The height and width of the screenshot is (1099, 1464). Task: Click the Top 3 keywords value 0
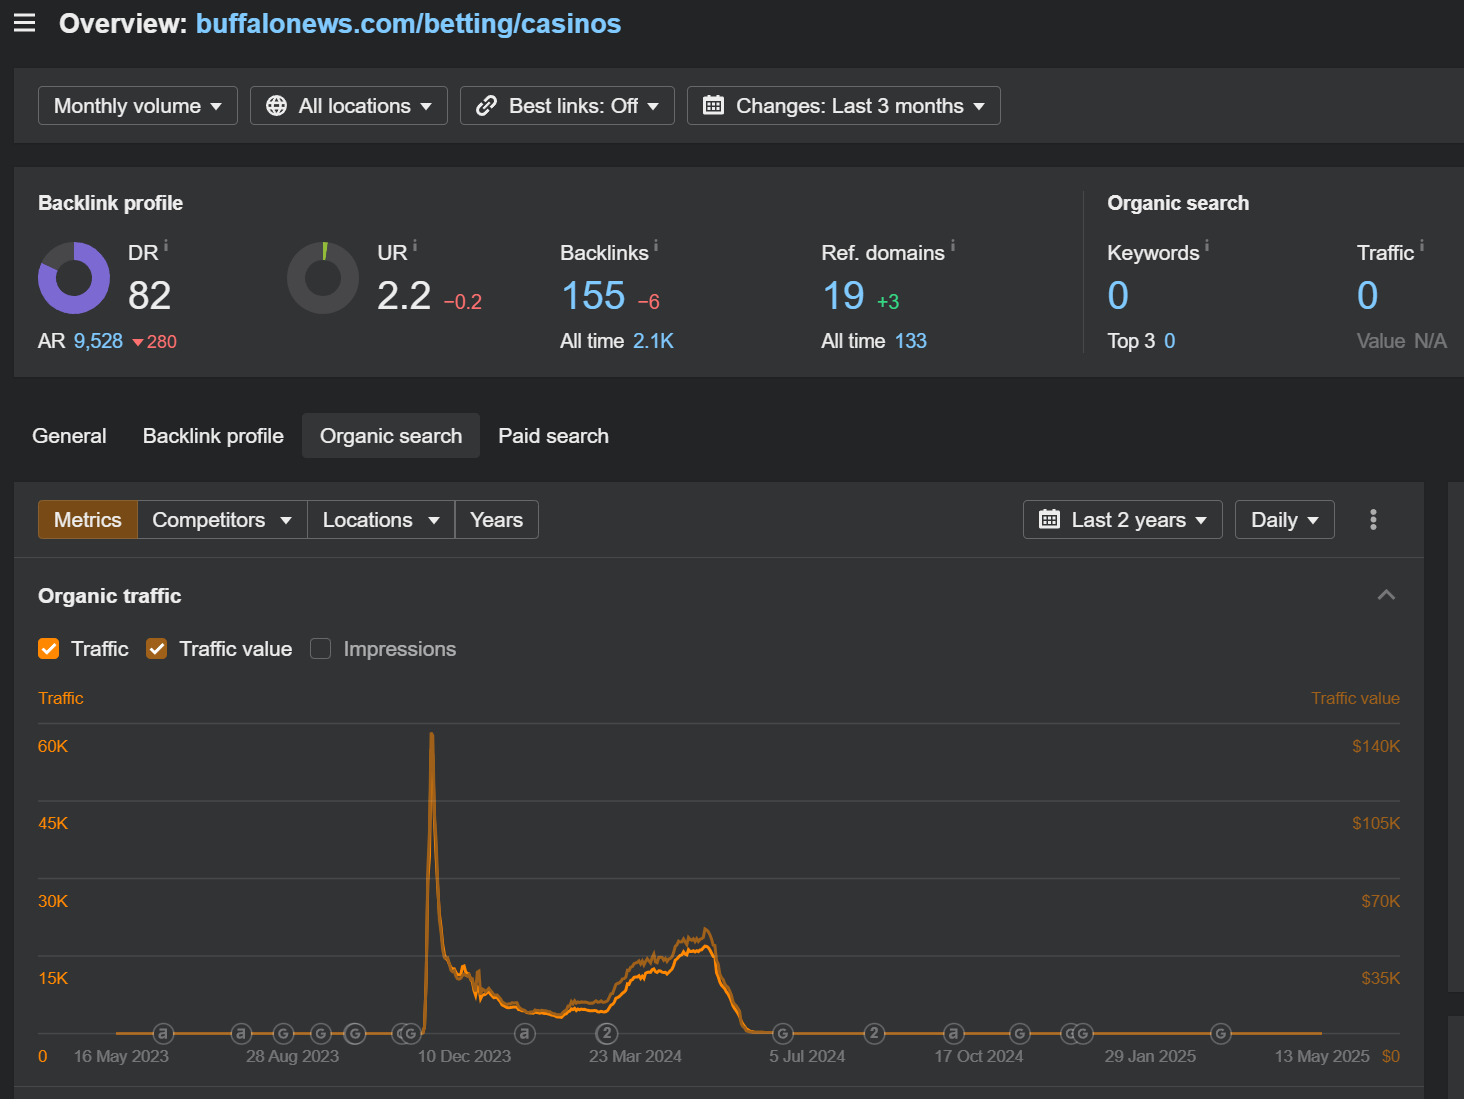[x=1170, y=341]
